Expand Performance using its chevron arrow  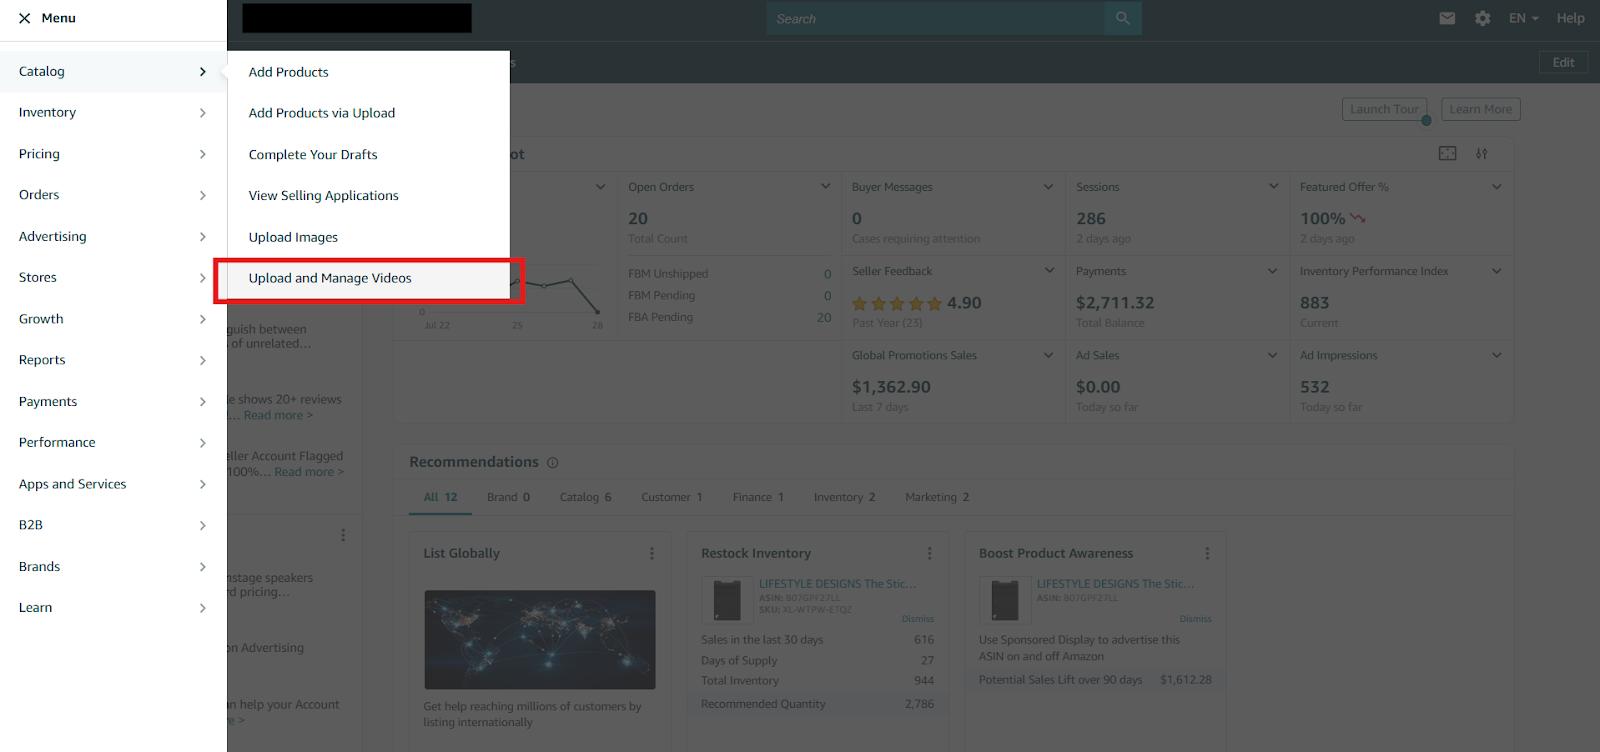pos(202,442)
